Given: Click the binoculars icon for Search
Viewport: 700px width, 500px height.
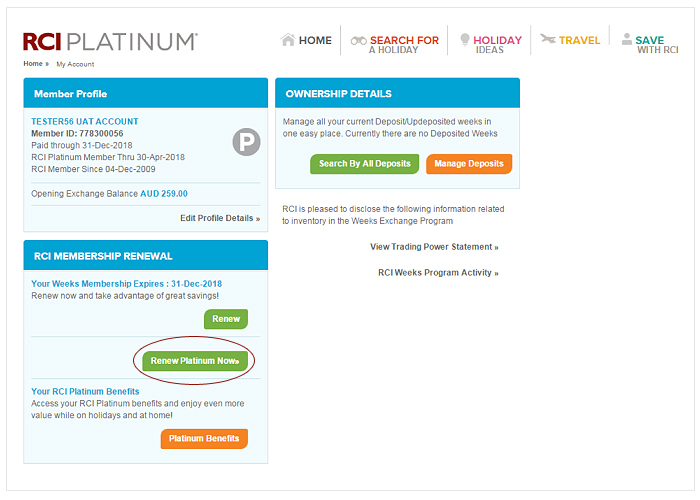Looking at the screenshot, I should [x=358, y=41].
